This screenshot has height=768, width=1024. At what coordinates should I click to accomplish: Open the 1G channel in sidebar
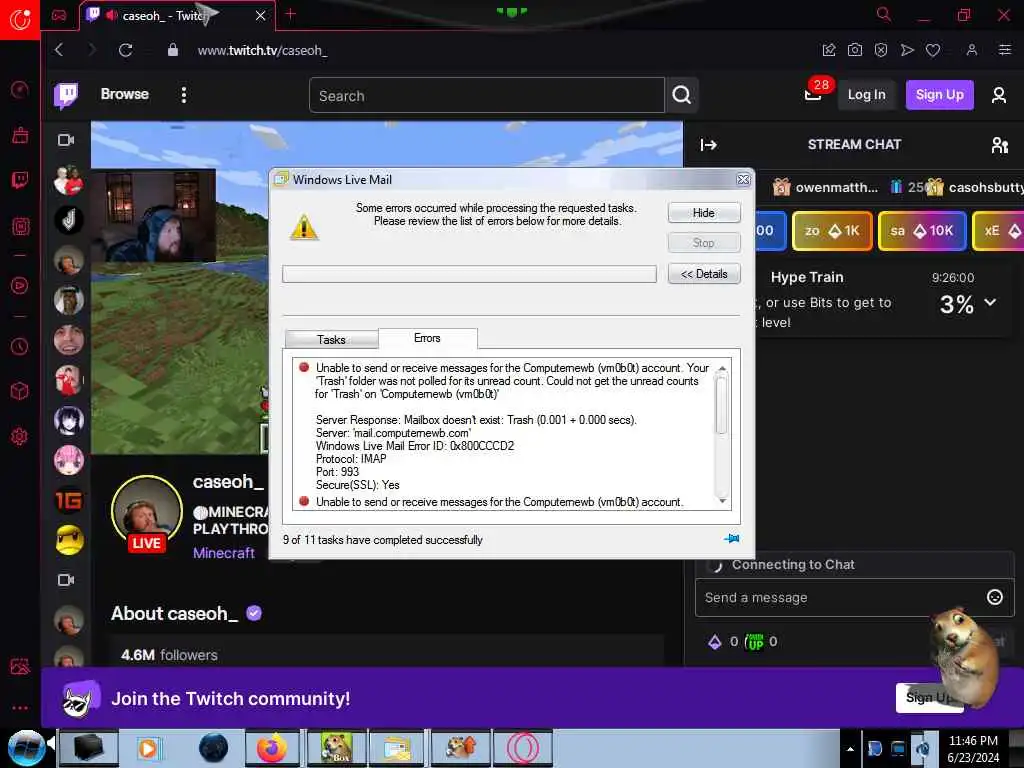(x=69, y=500)
